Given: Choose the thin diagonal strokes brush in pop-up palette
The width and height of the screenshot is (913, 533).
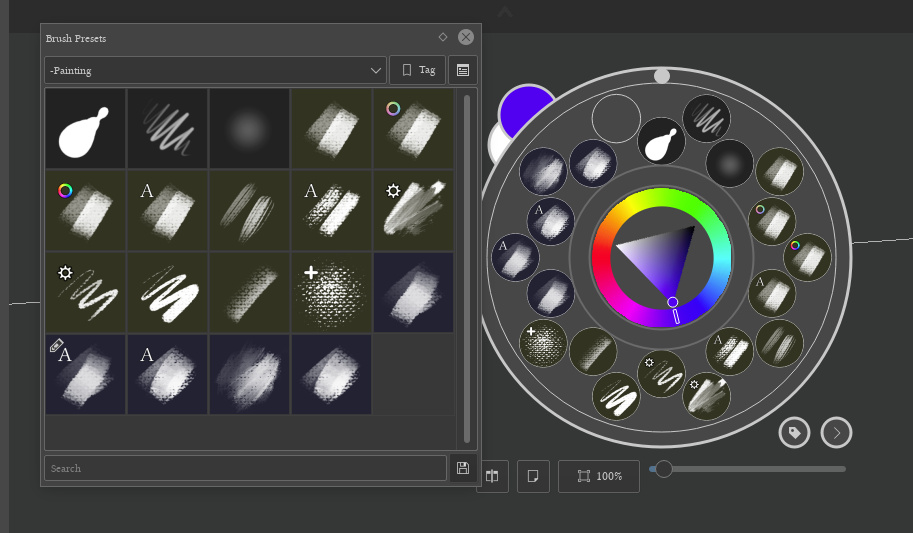Looking at the screenshot, I should pyautogui.click(x=780, y=344).
